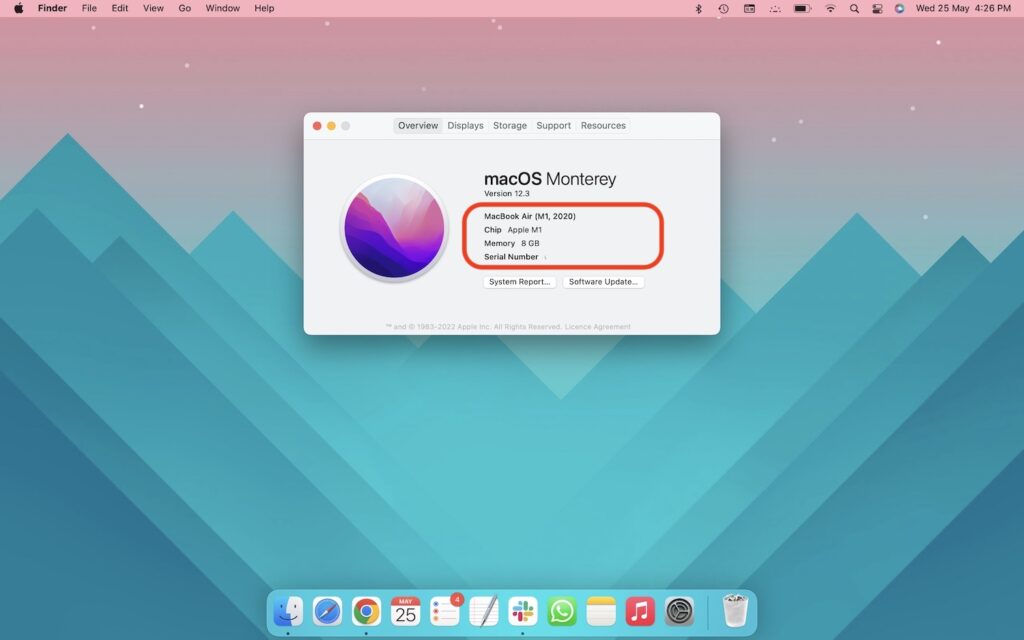Open Spotlight search from the menu bar
The image size is (1024, 640).
point(853,8)
